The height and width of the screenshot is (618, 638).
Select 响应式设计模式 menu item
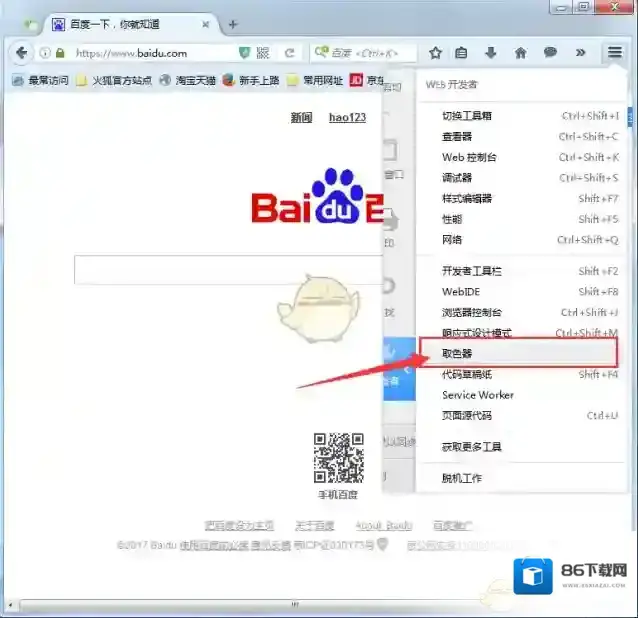523,333
